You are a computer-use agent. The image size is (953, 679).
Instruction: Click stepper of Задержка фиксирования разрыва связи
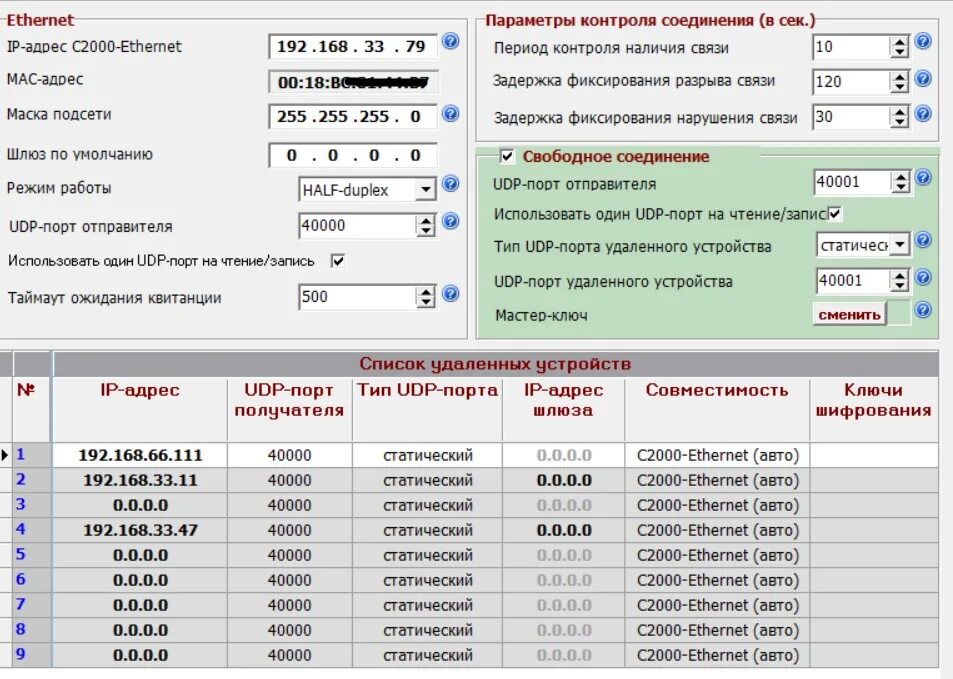coord(899,81)
